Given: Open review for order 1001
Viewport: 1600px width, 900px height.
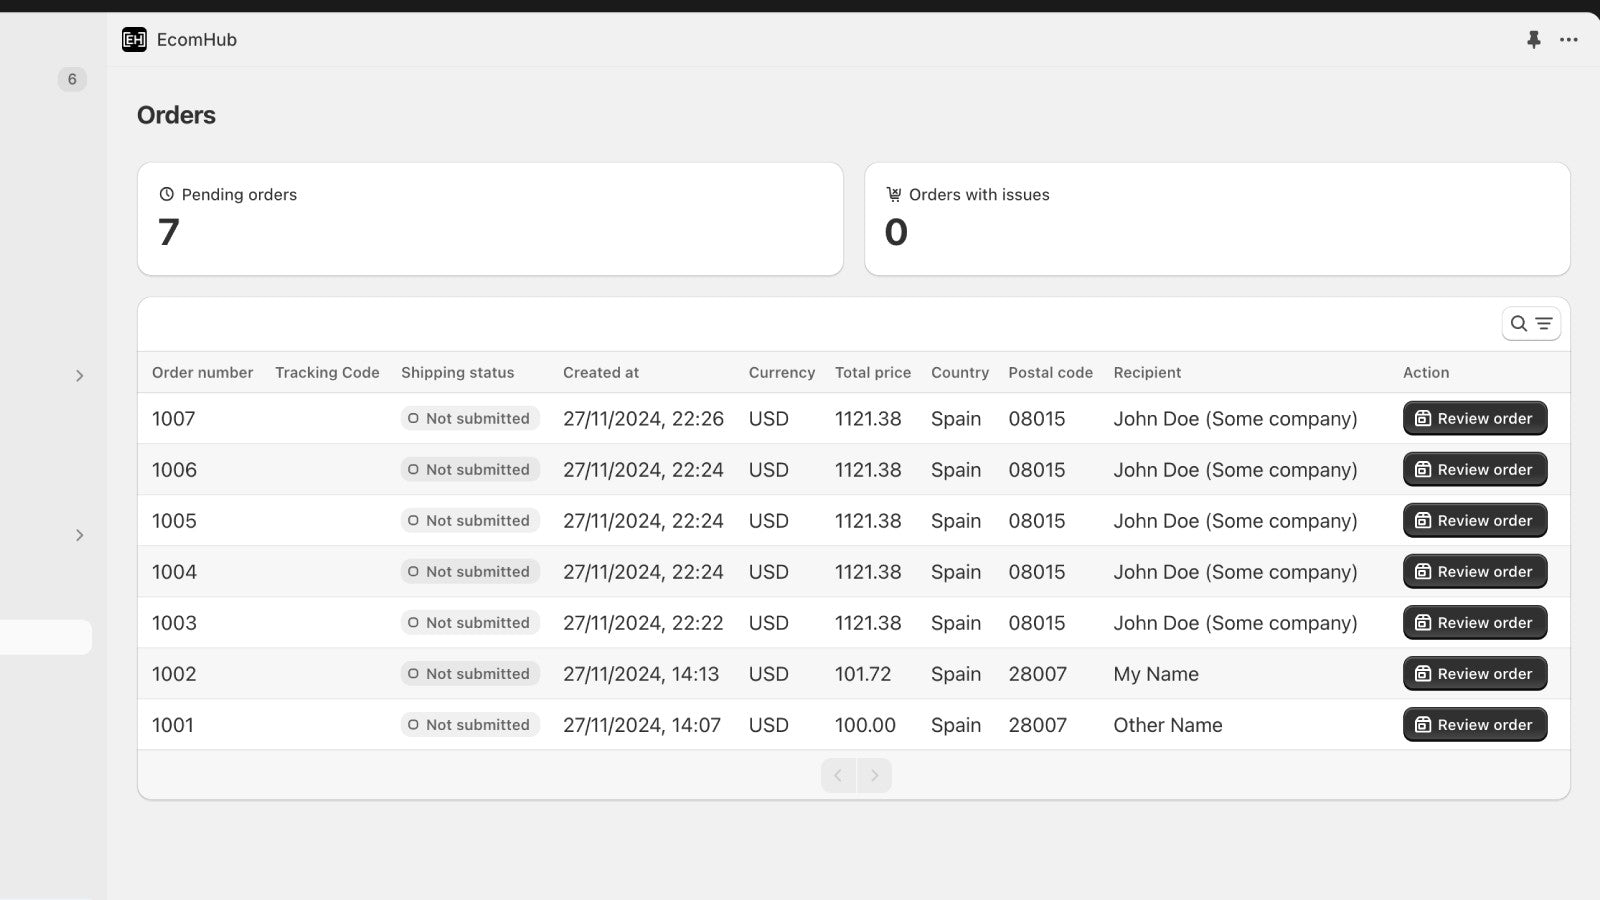Looking at the screenshot, I should tap(1474, 725).
